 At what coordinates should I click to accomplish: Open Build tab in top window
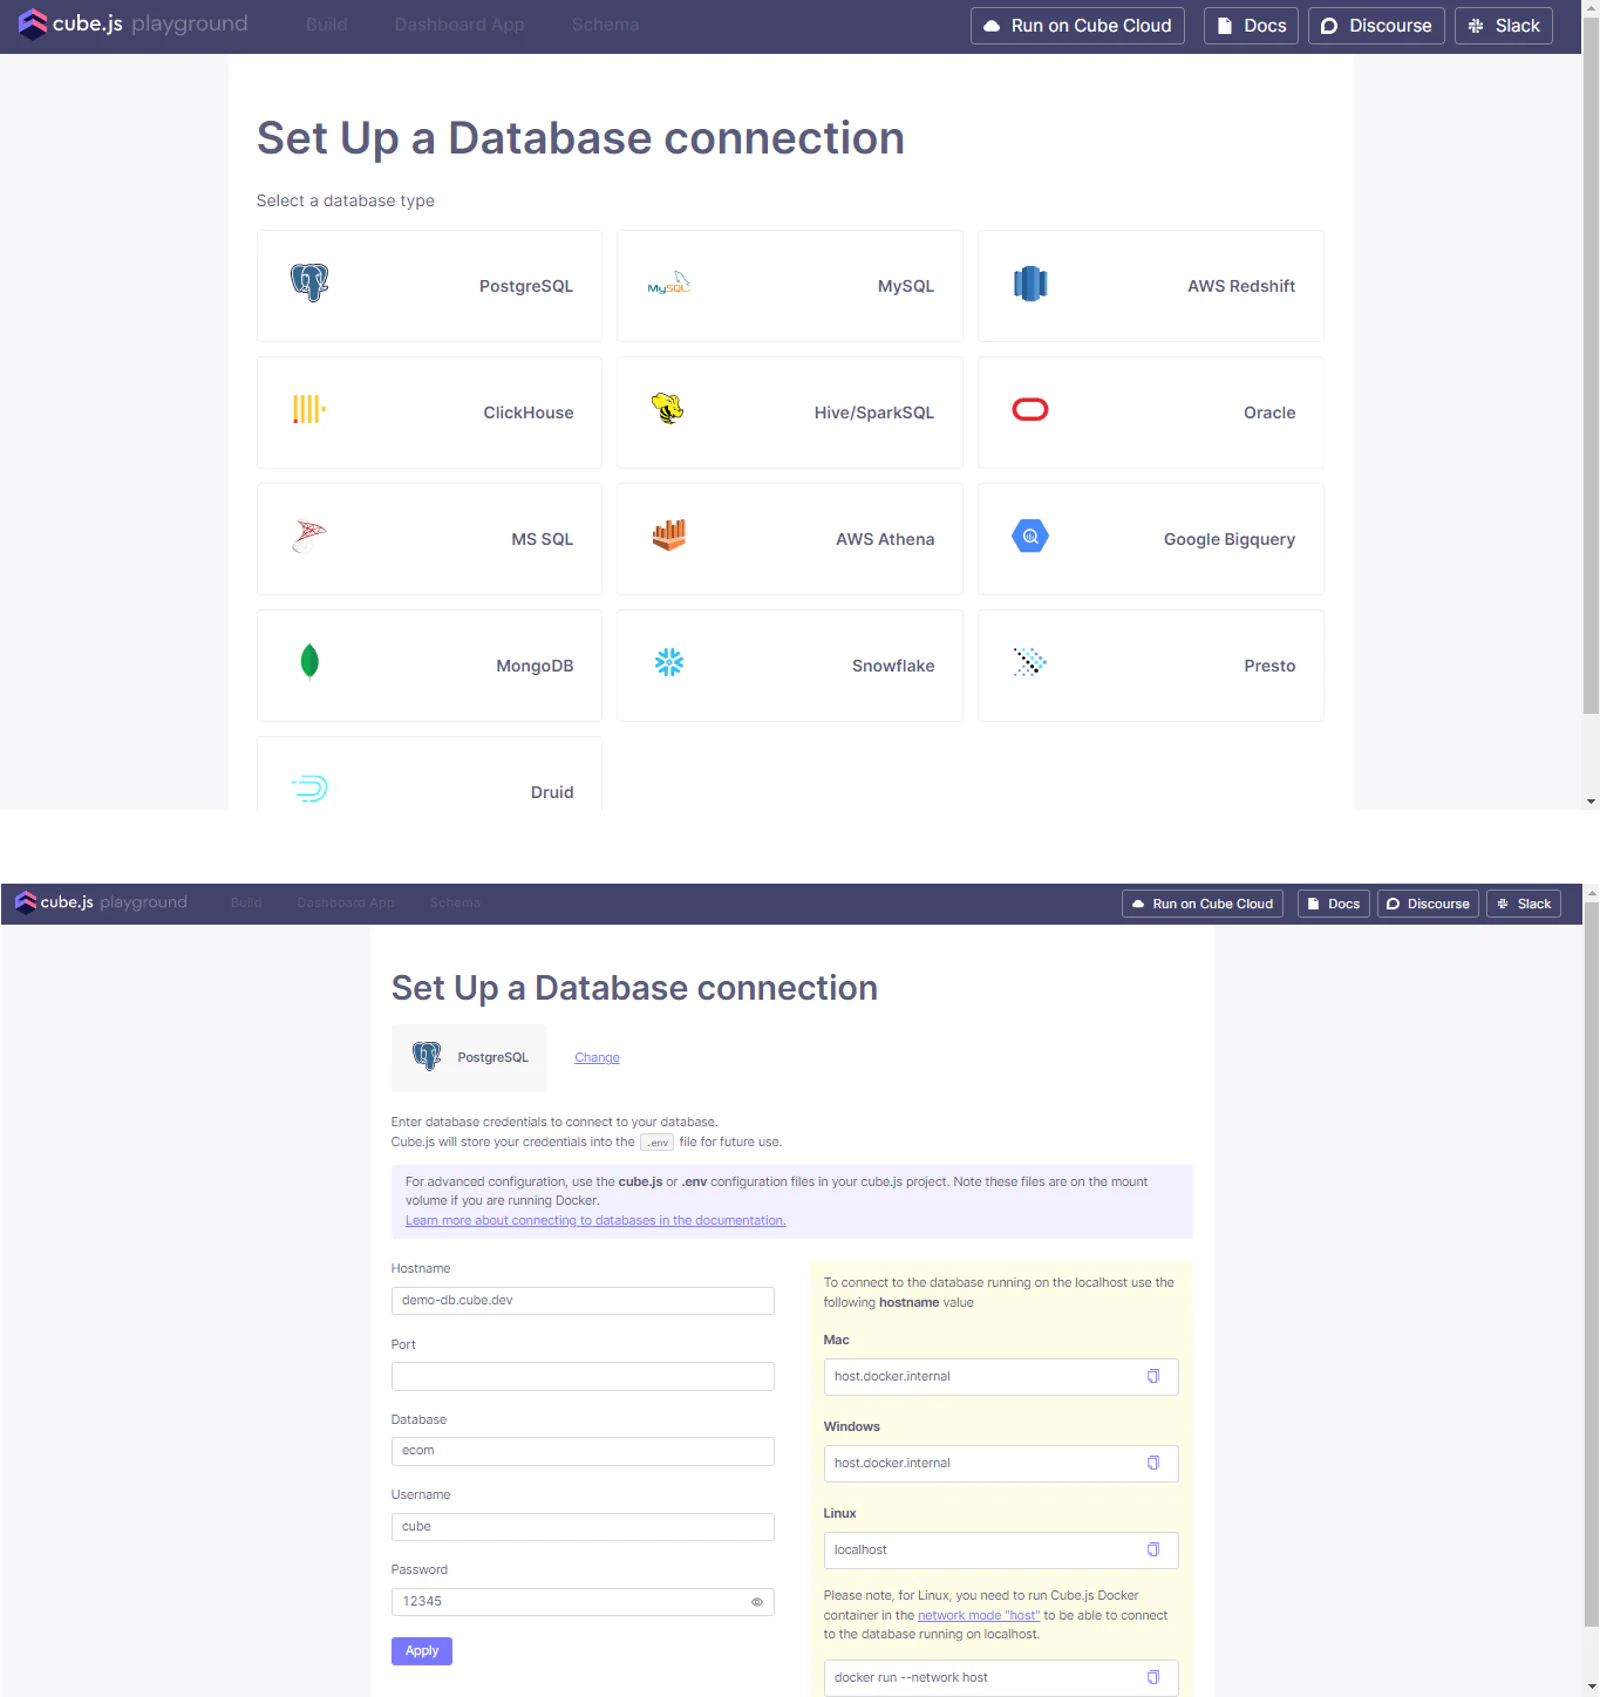327,25
